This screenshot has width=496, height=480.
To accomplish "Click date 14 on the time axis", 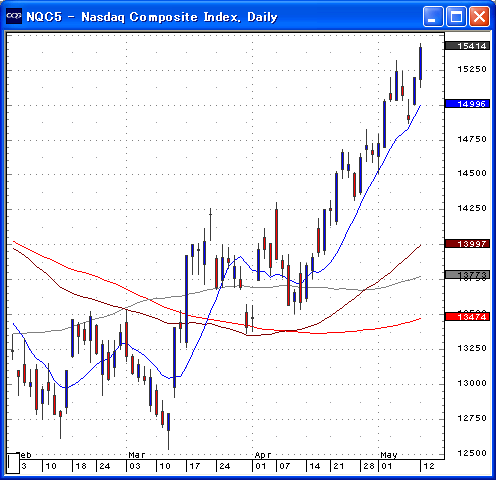I will tap(315, 466).
